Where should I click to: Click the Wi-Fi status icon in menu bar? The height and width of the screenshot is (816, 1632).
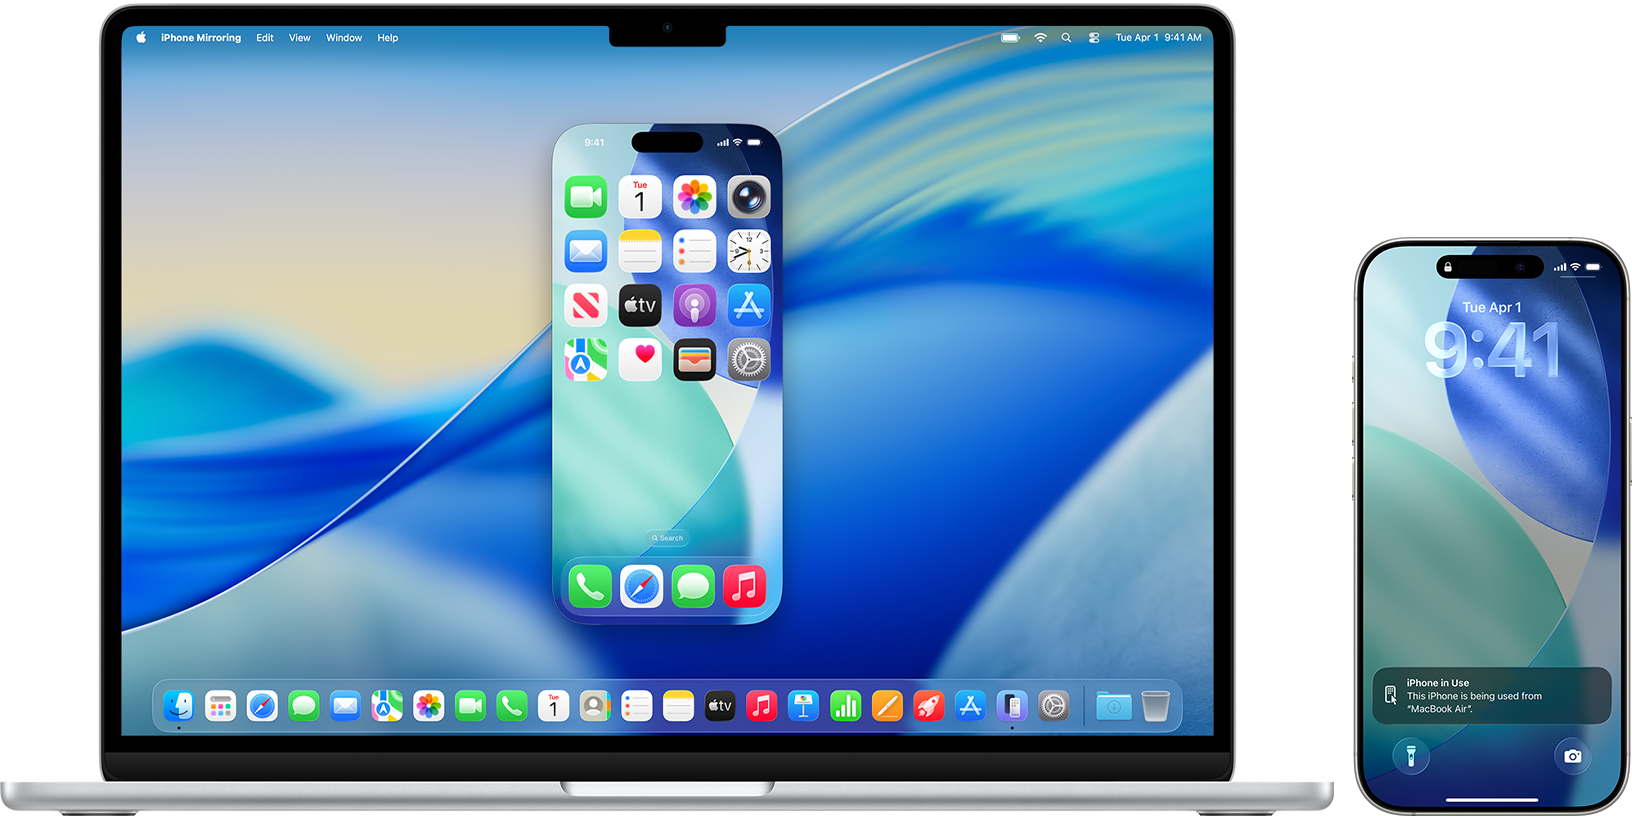(1040, 38)
